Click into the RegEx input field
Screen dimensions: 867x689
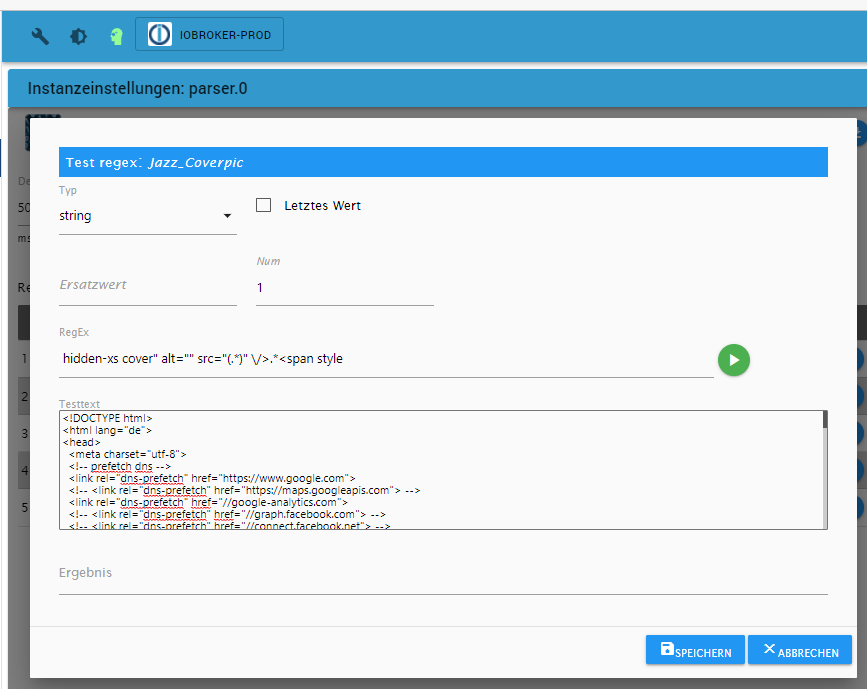pos(386,359)
